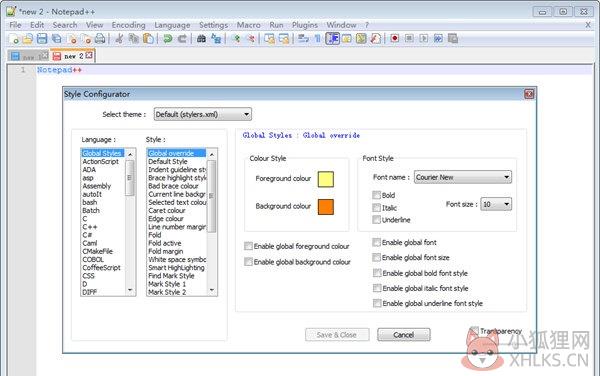Click the Zoom Out toolbar icon
Image resolution: width=600 pixels, height=376 pixels.
[251, 39]
